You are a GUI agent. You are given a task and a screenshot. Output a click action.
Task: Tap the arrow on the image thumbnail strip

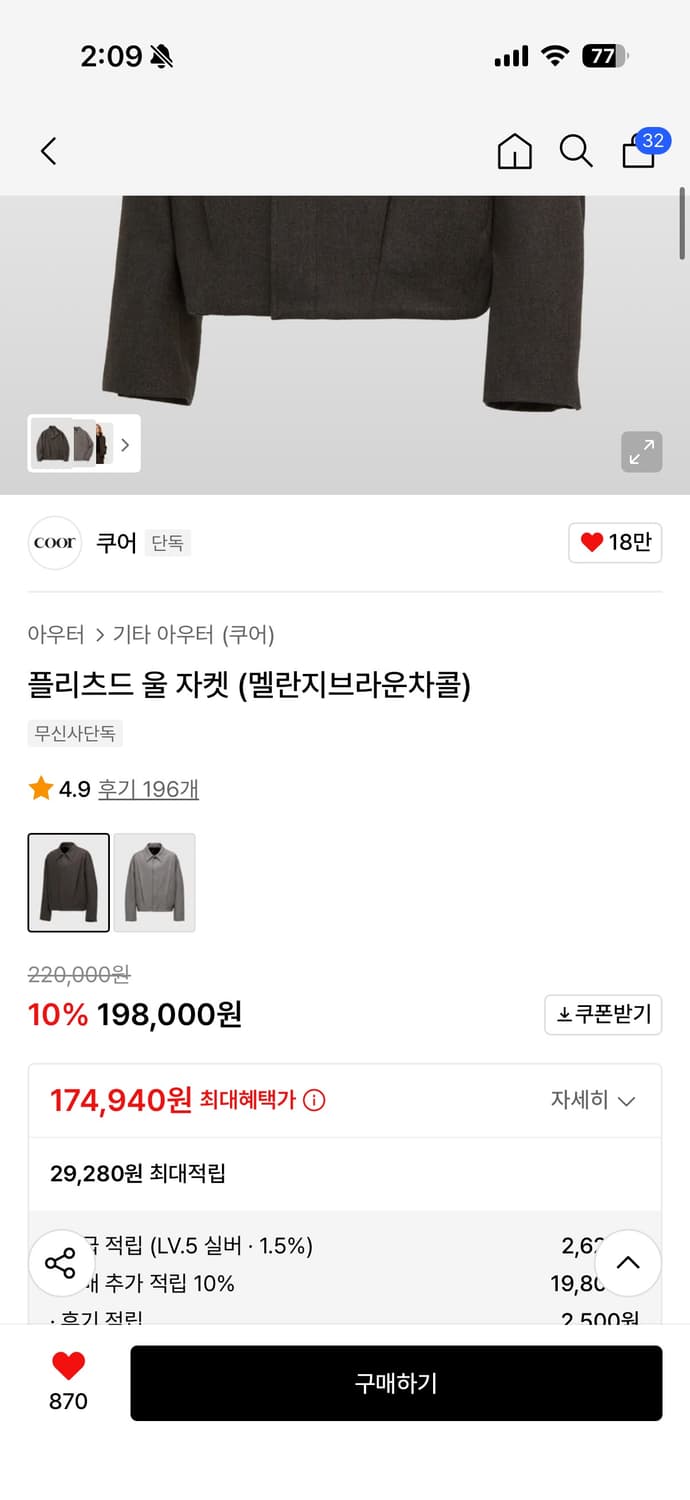[x=124, y=443]
